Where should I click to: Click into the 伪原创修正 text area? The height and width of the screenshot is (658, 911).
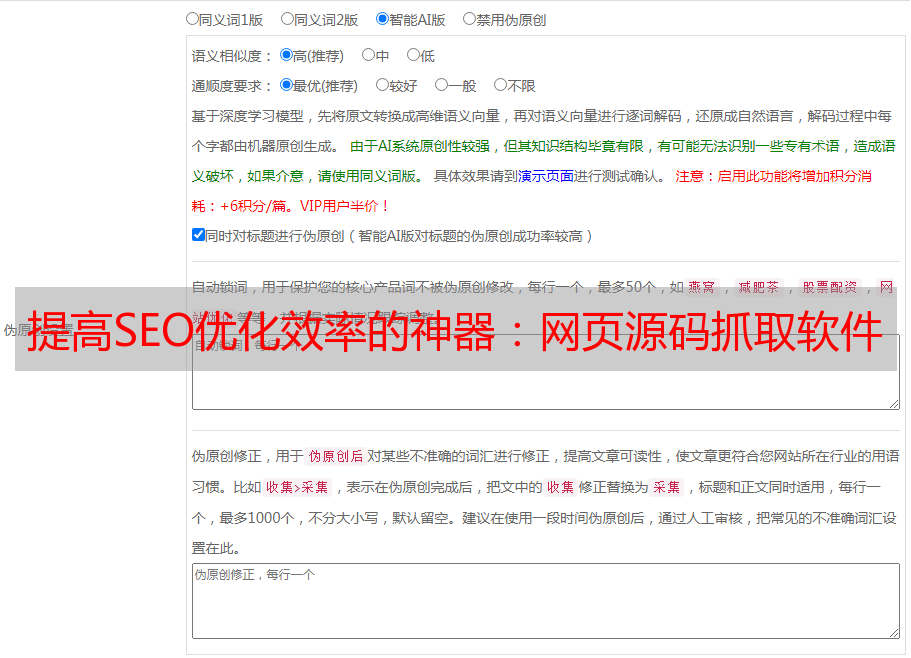546,601
